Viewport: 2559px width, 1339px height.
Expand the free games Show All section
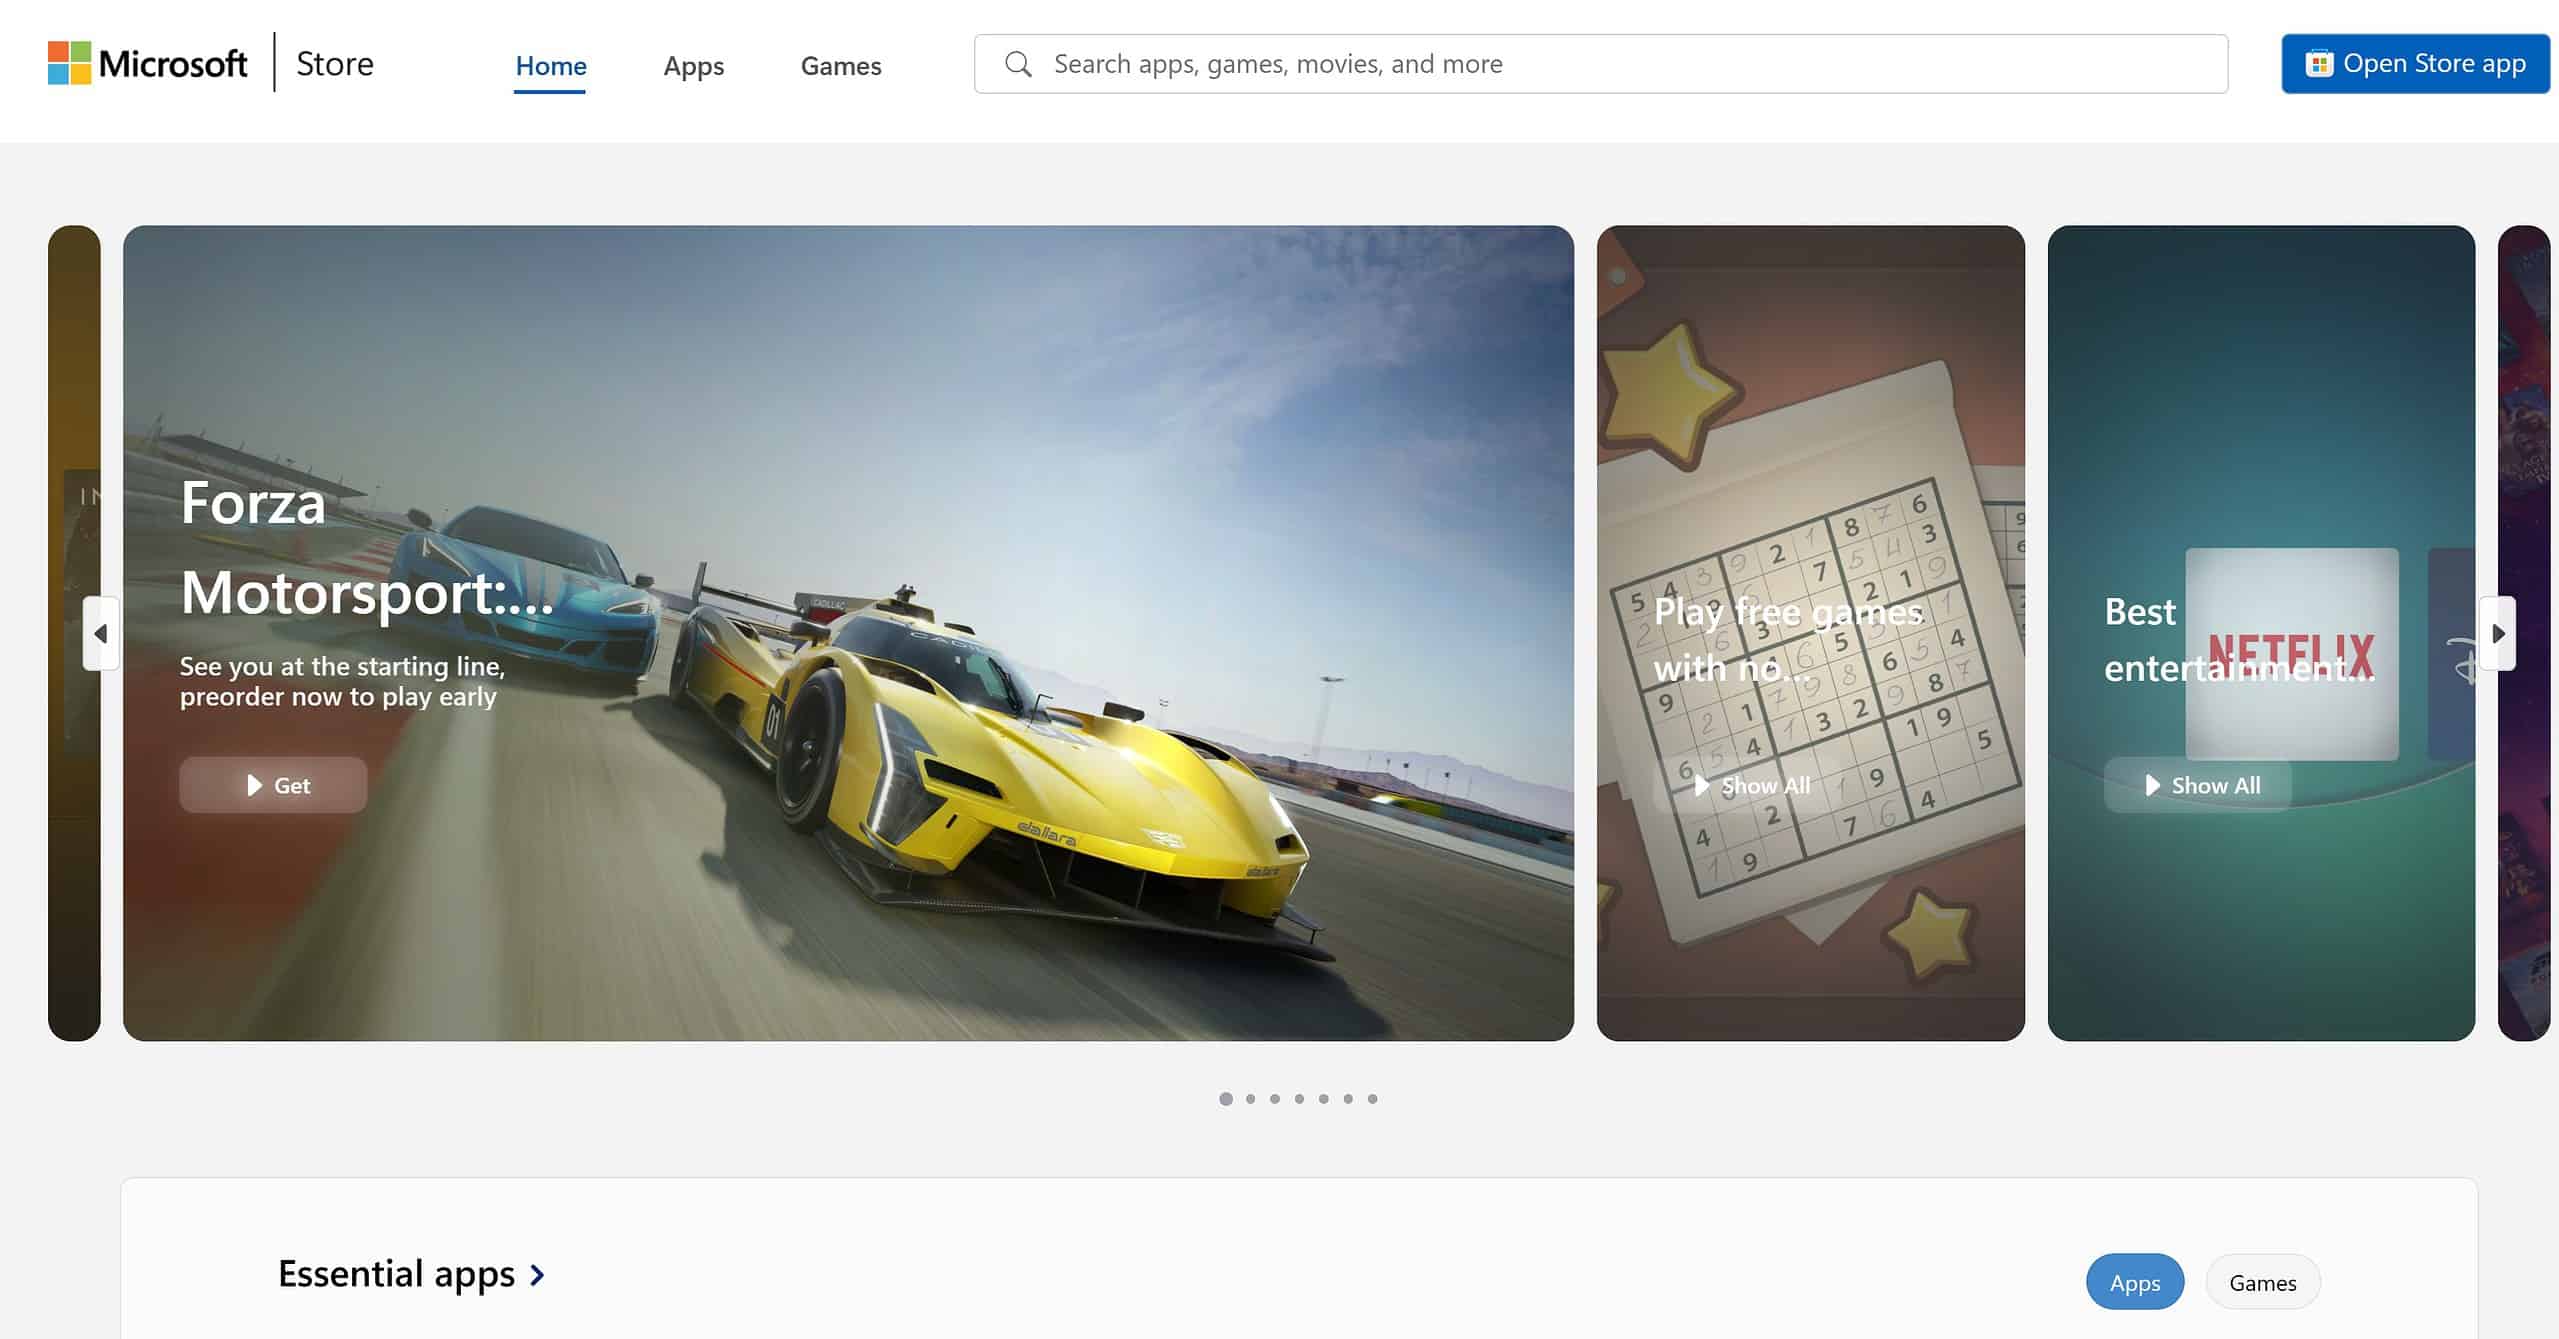pos(1748,782)
